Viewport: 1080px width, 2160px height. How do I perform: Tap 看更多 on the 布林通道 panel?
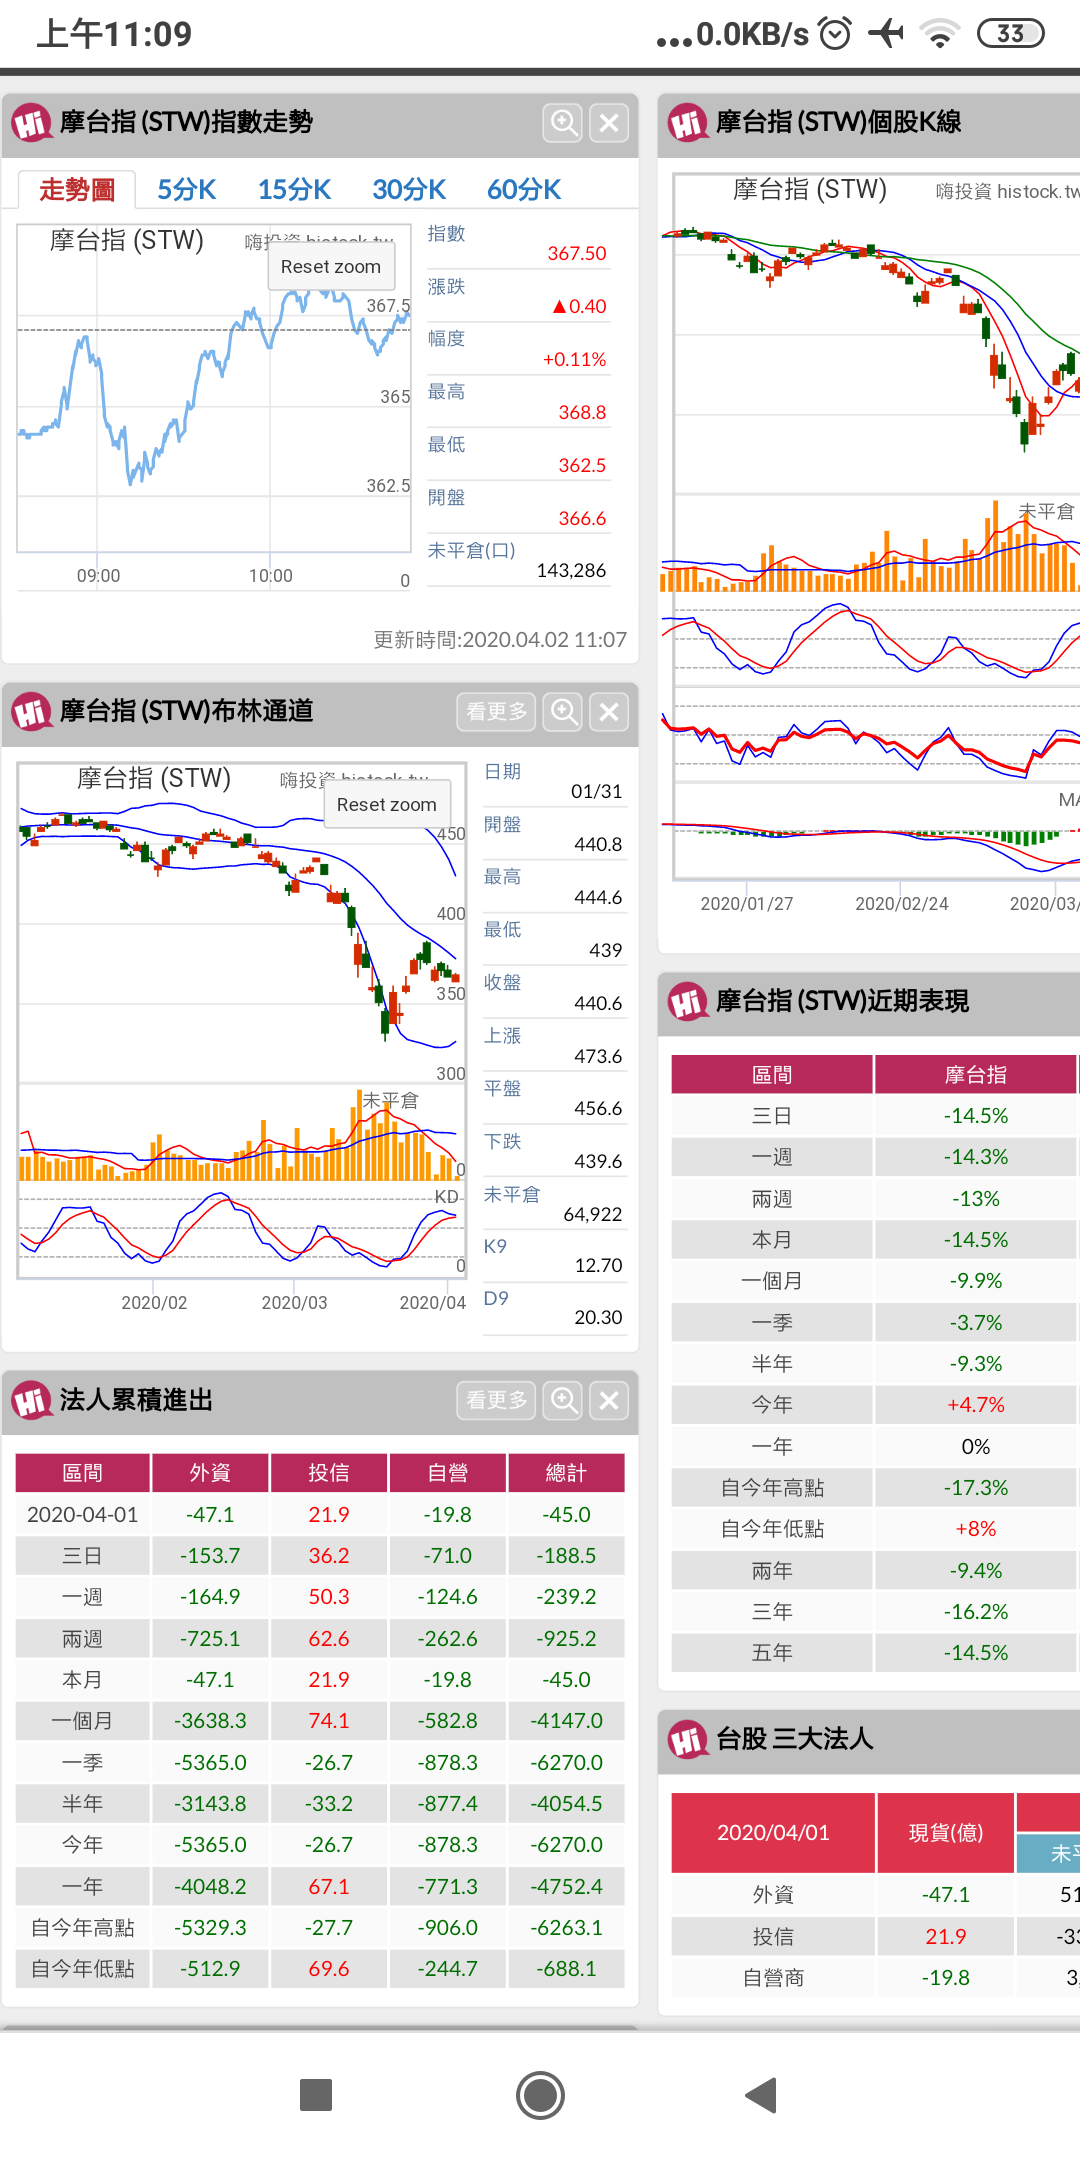[x=497, y=712]
